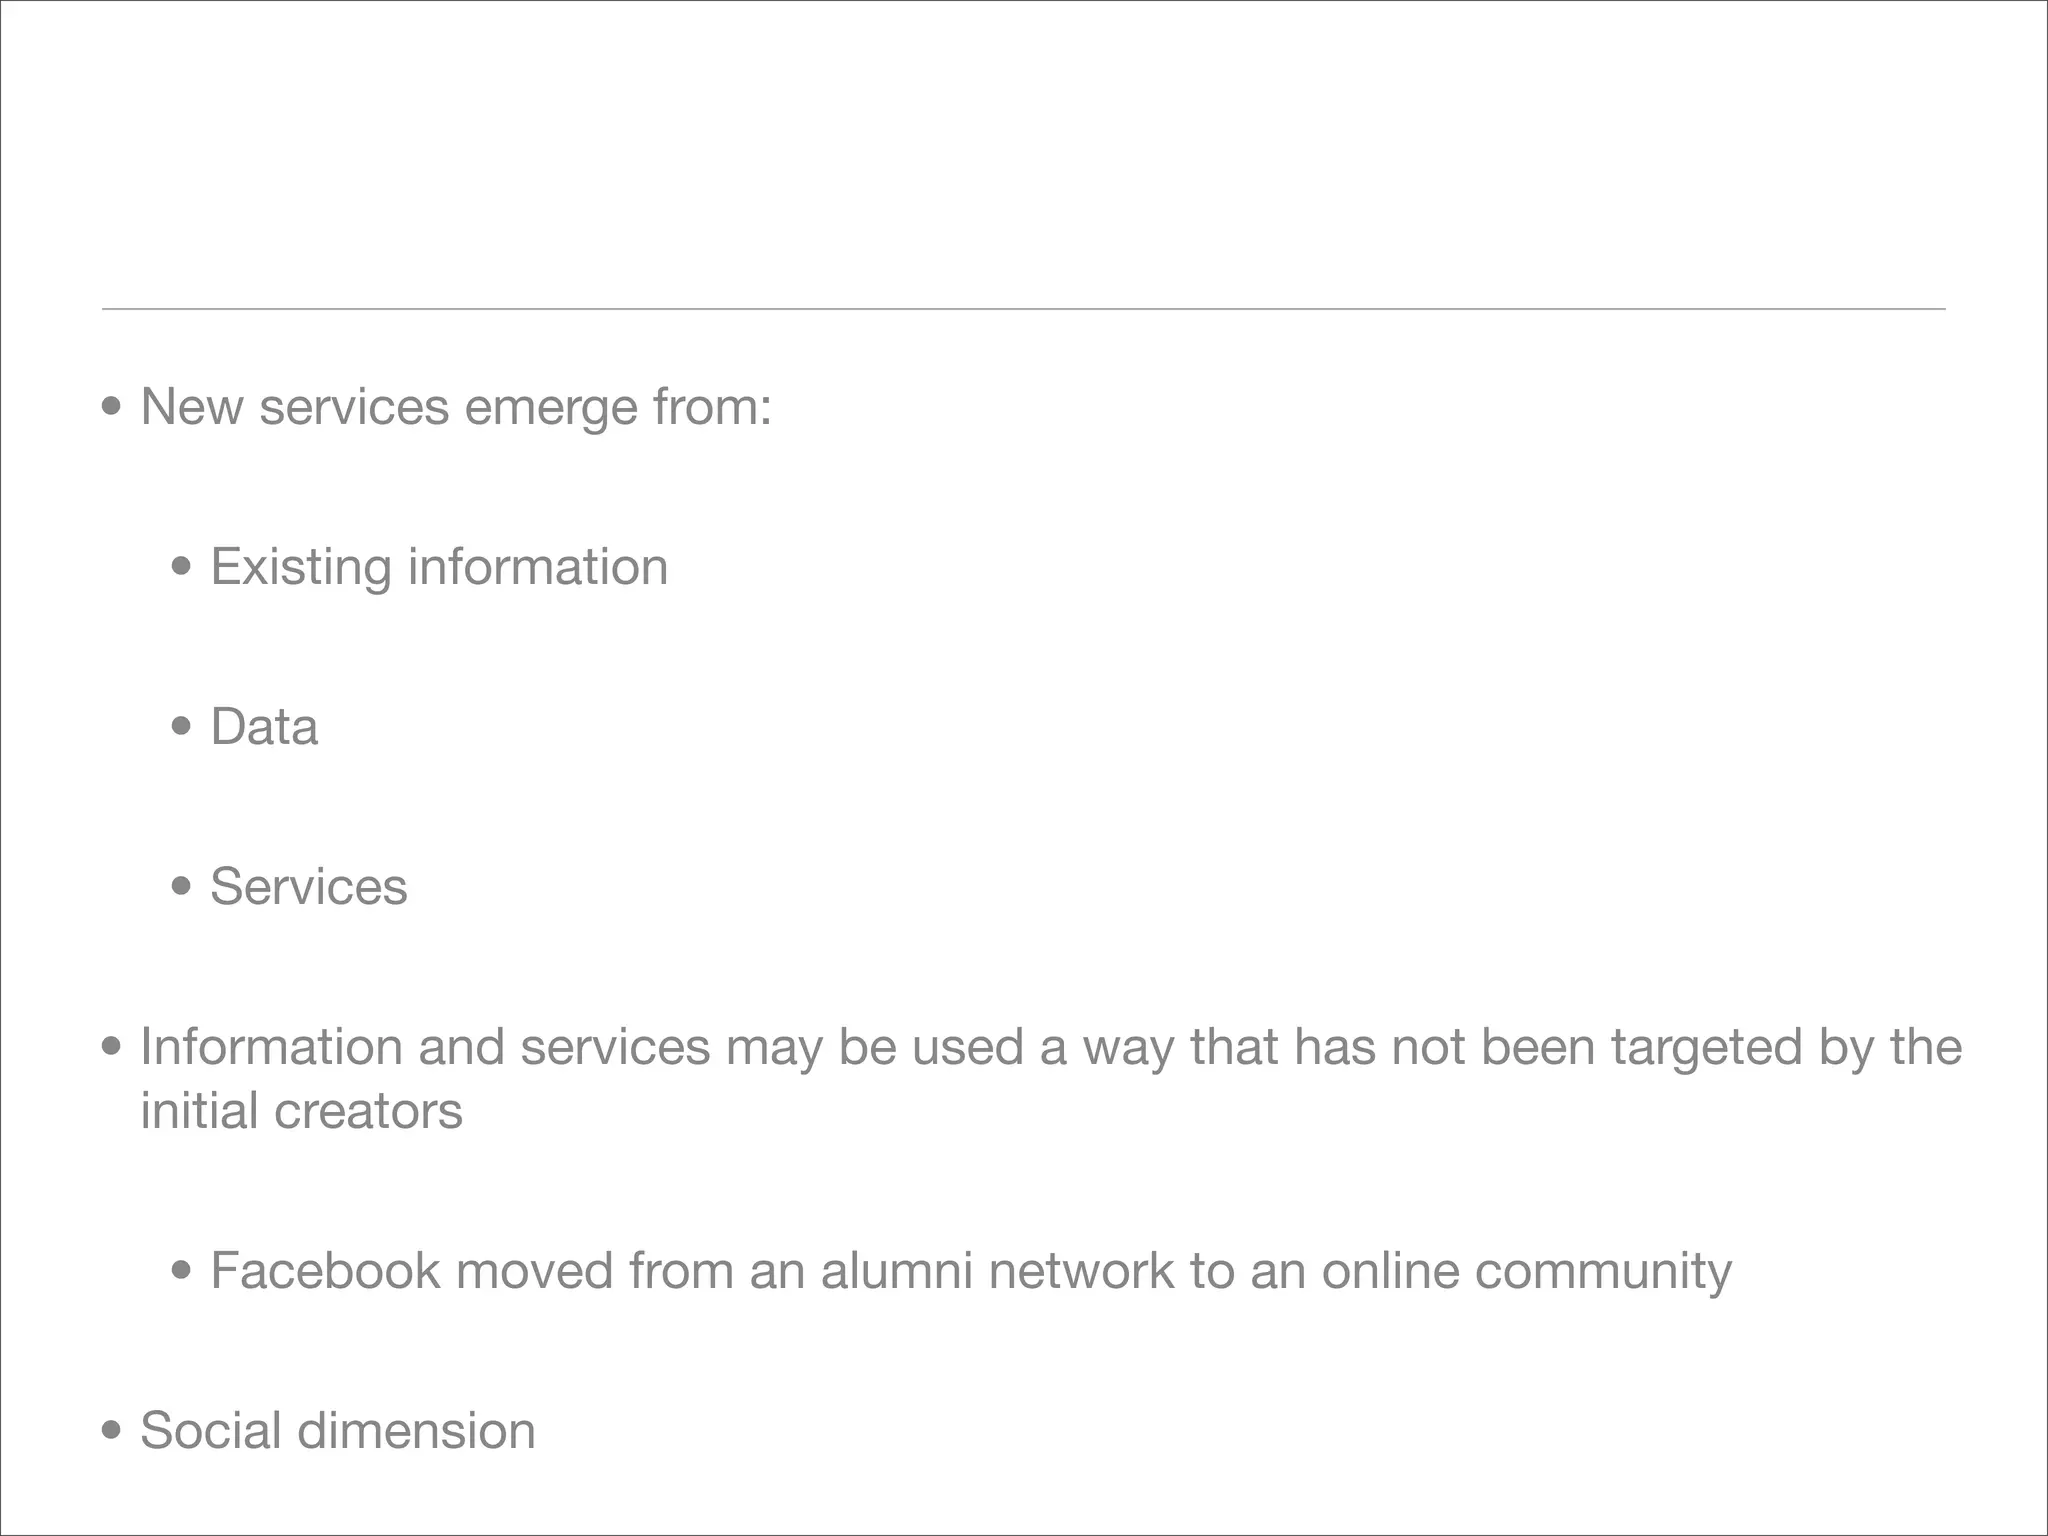Click the horizontal divider line under title area
The height and width of the screenshot is (1536, 2048).
(x=1023, y=309)
